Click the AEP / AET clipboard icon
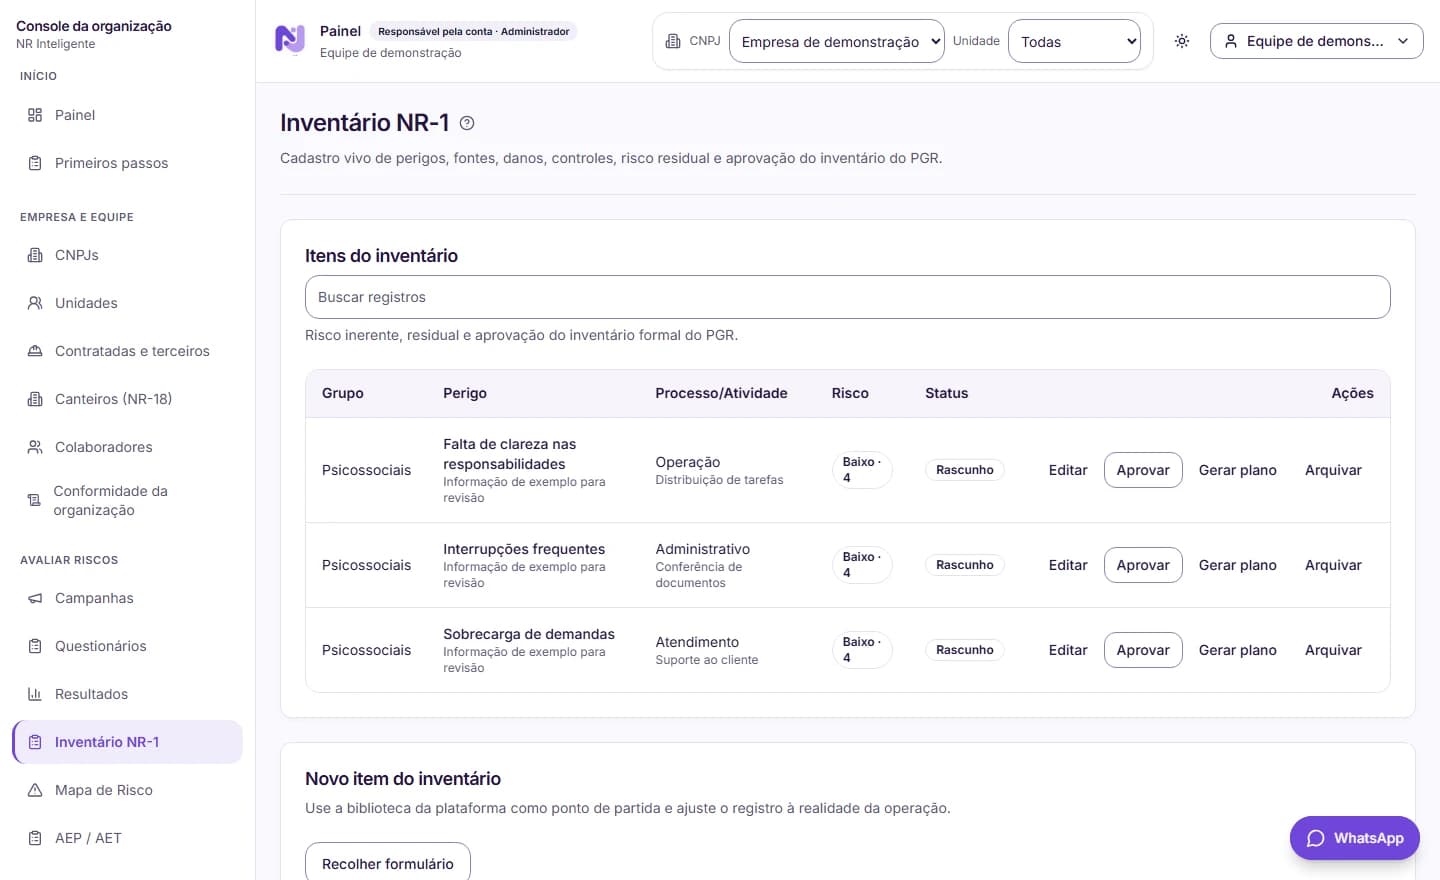The width and height of the screenshot is (1440, 880). click(35, 838)
